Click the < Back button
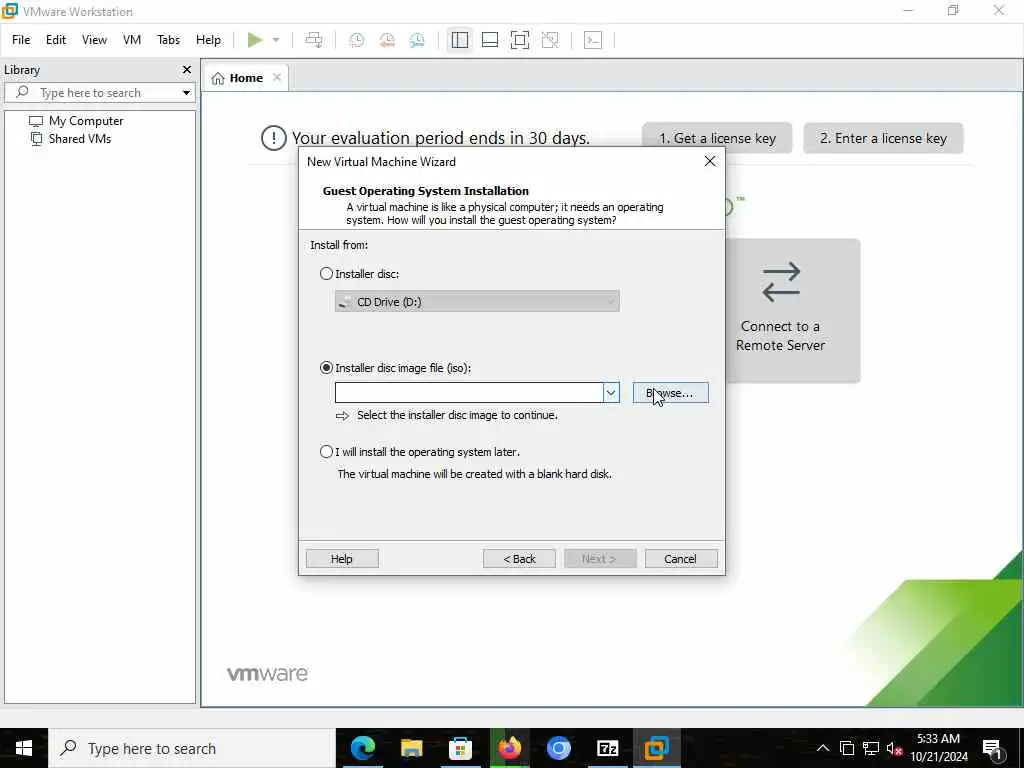Viewport: 1024px width, 768px height. pyautogui.click(x=519, y=558)
